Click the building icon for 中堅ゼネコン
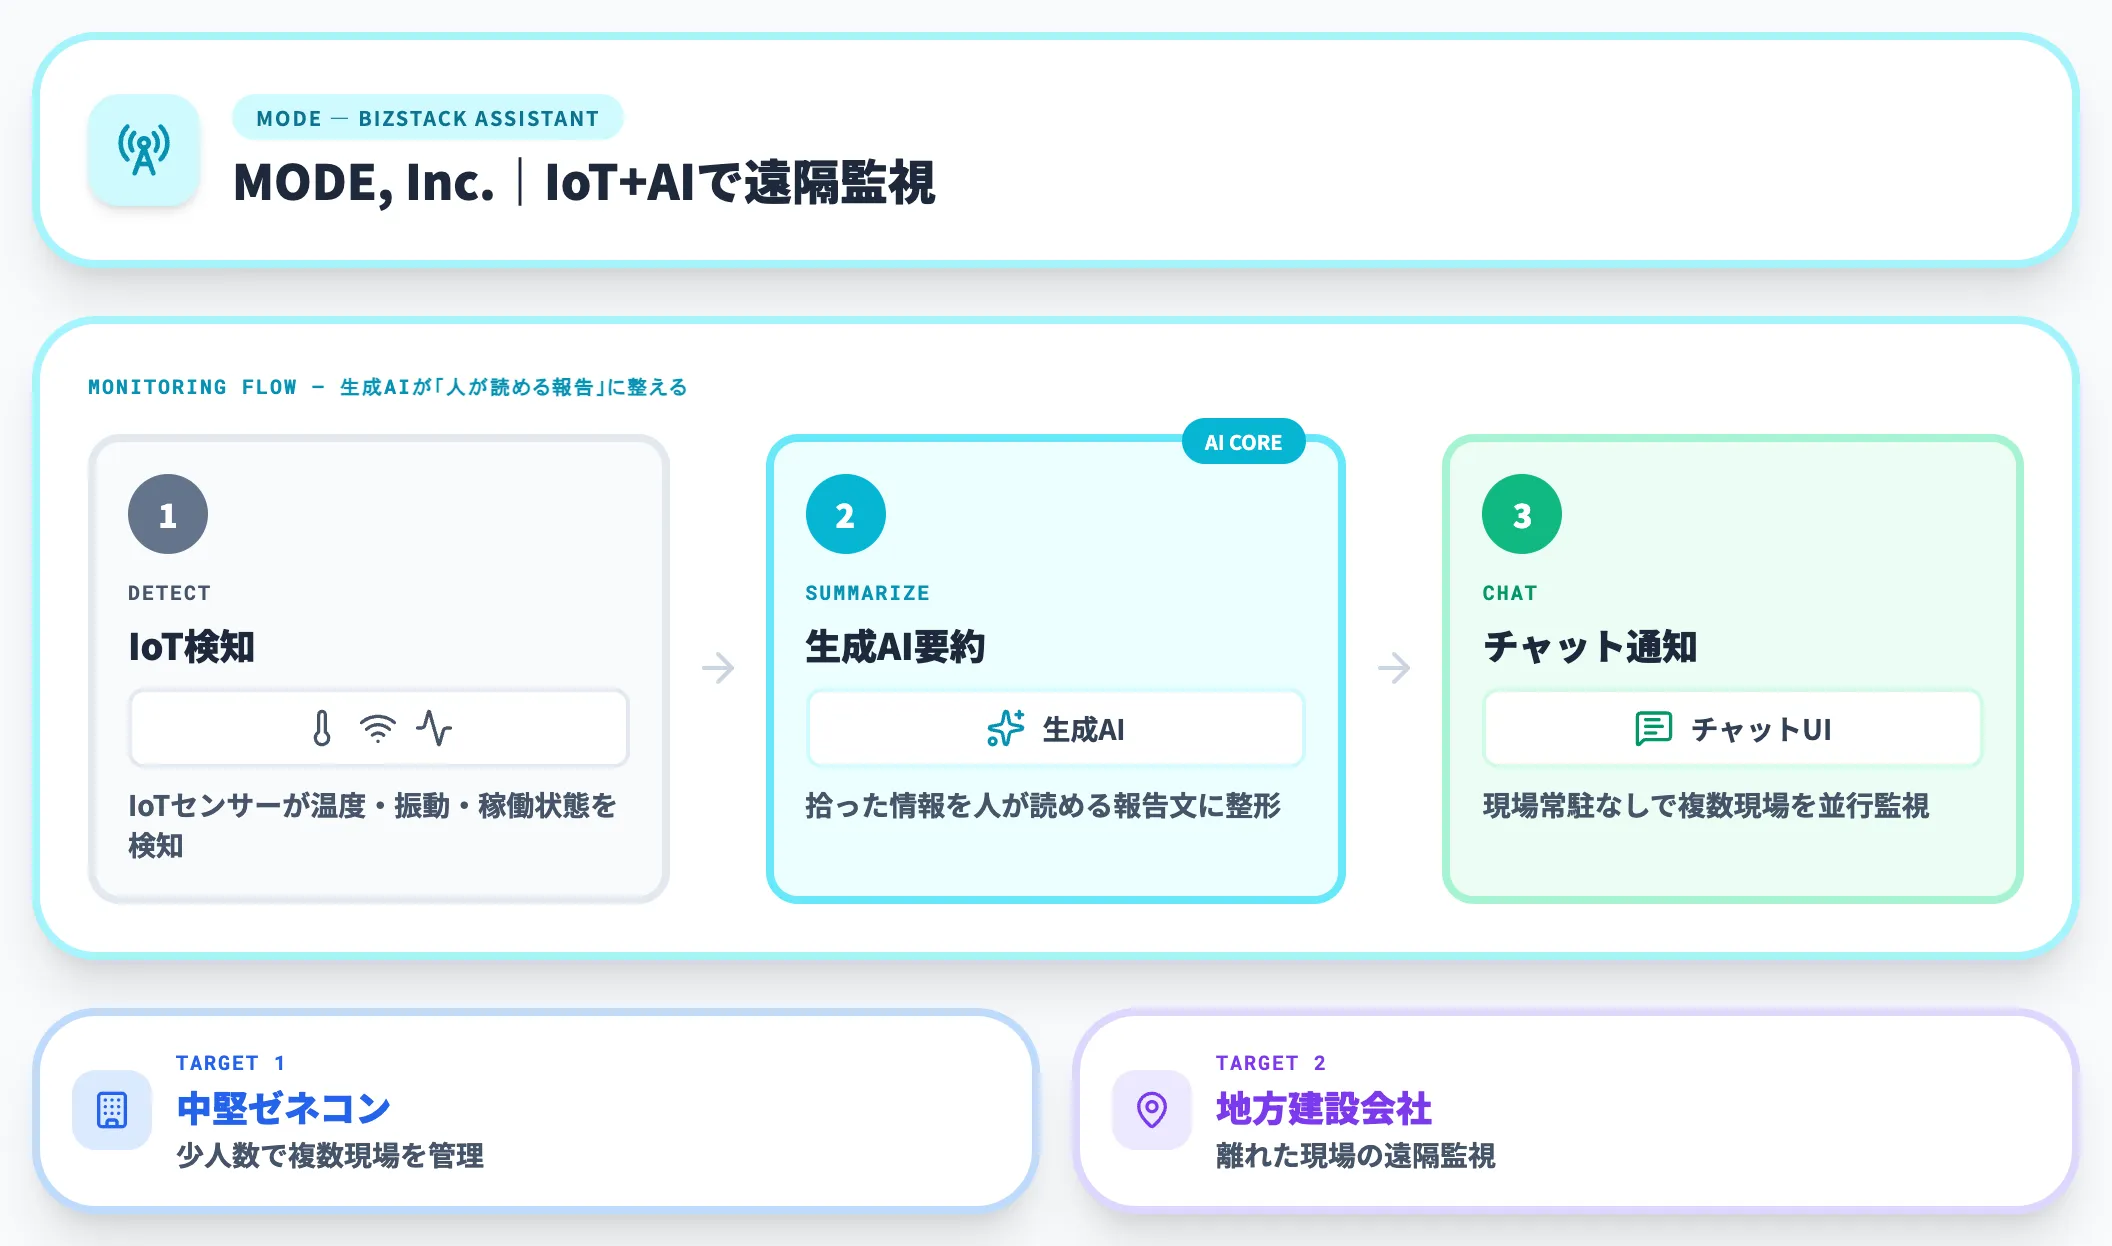The height and width of the screenshot is (1246, 2112). (112, 1110)
